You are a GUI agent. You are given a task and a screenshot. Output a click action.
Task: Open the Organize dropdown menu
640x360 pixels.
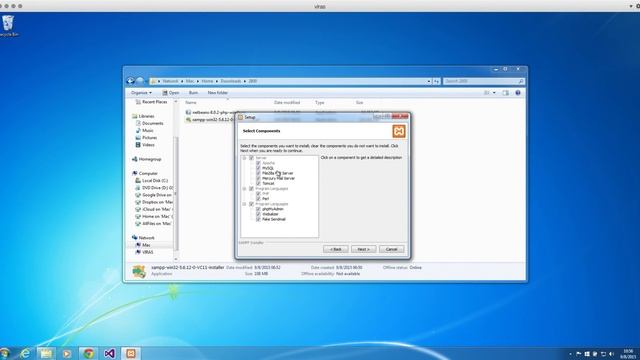click(141, 93)
